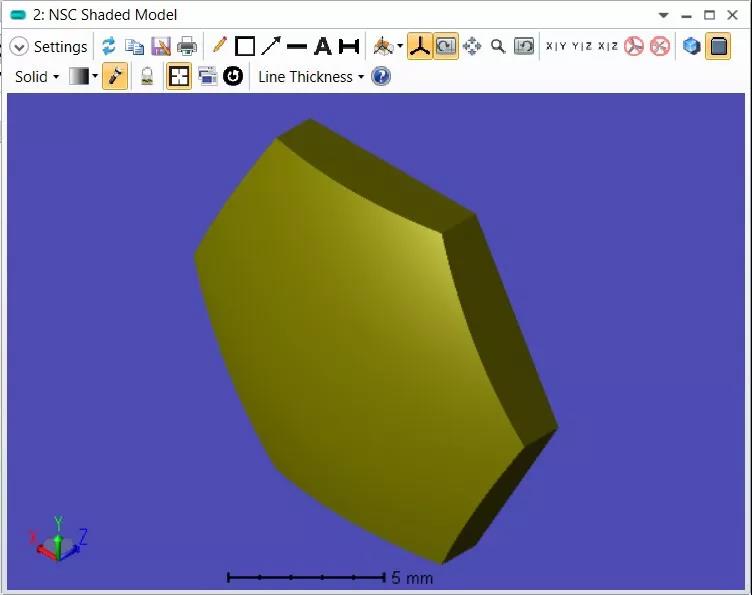Toggle the flashlight lighting button
Viewport: 752px width, 595px height.
(x=115, y=76)
